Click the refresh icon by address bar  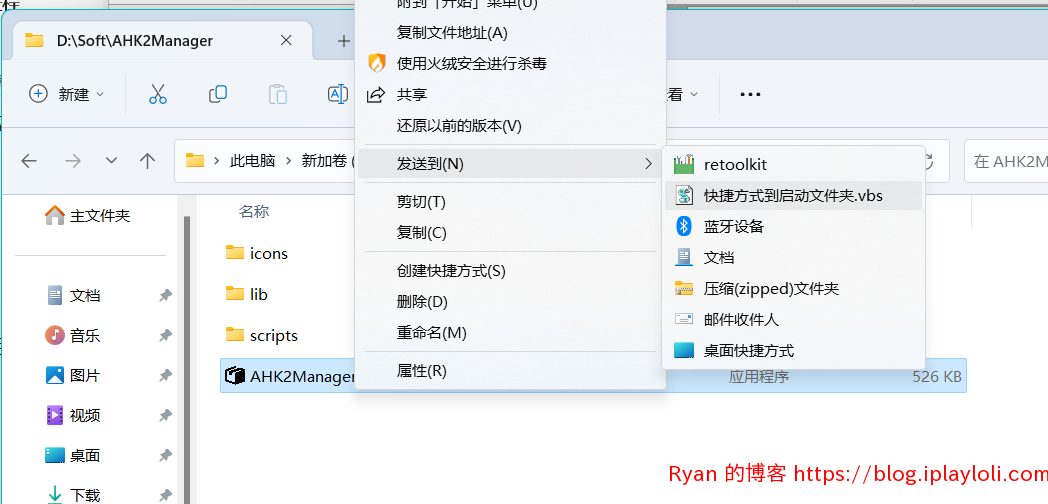pyautogui.click(x=928, y=161)
